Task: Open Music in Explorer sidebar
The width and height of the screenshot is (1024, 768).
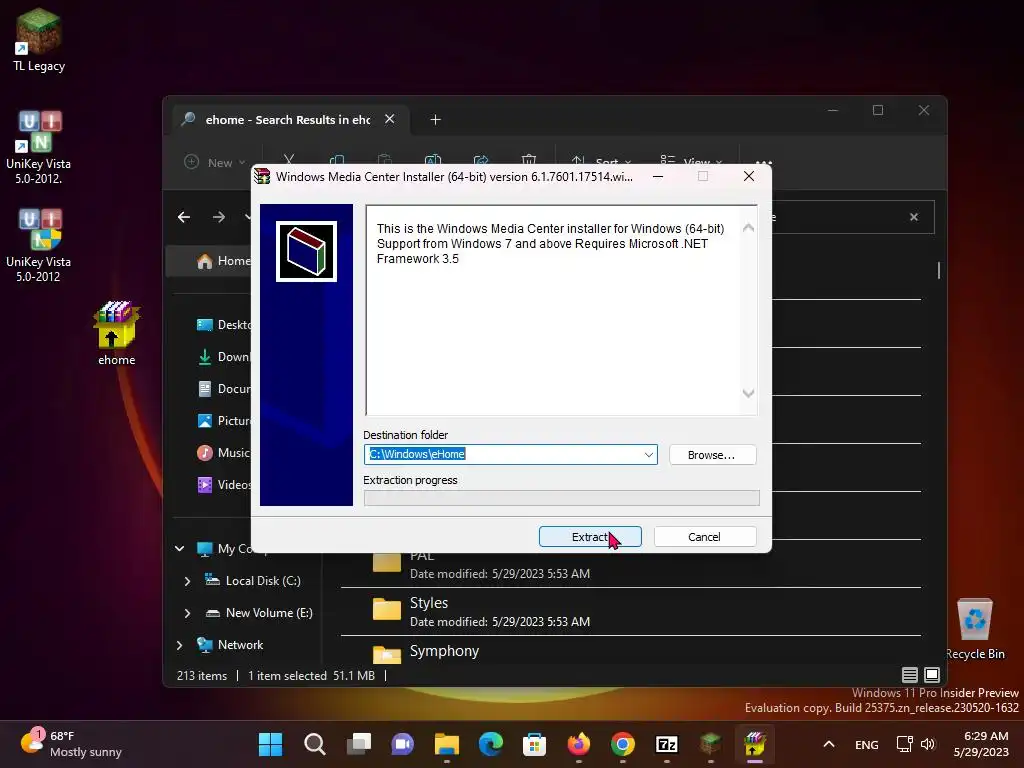Action: point(223,453)
